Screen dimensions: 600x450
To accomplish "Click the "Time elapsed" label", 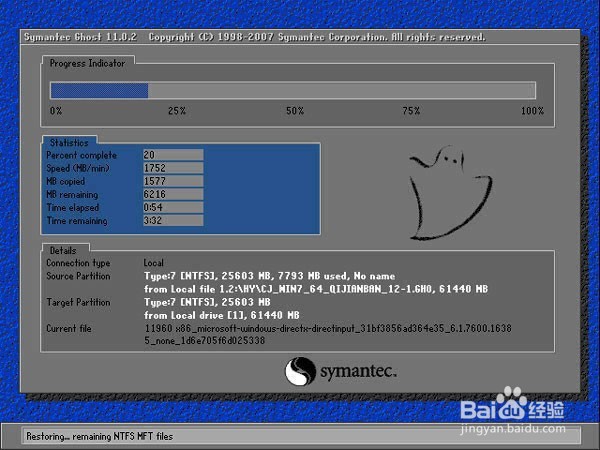I will click(x=73, y=207).
